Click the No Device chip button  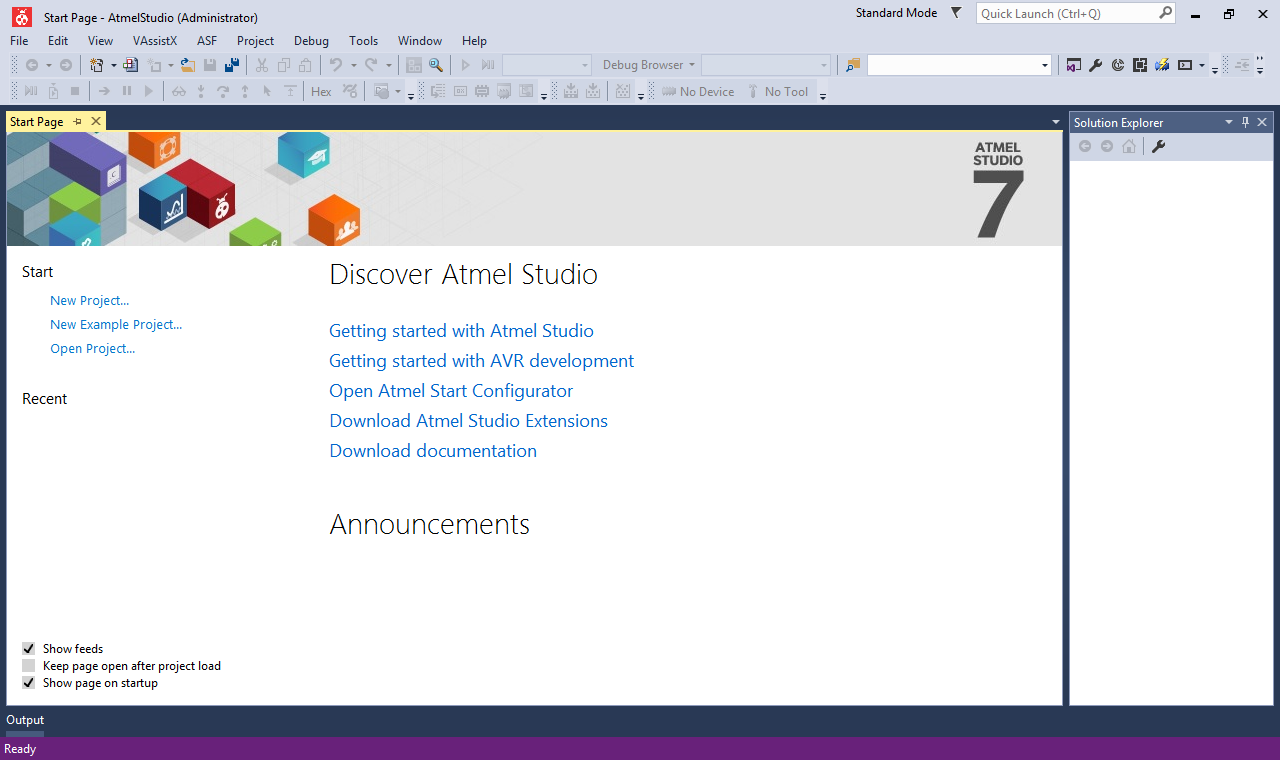click(x=698, y=91)
